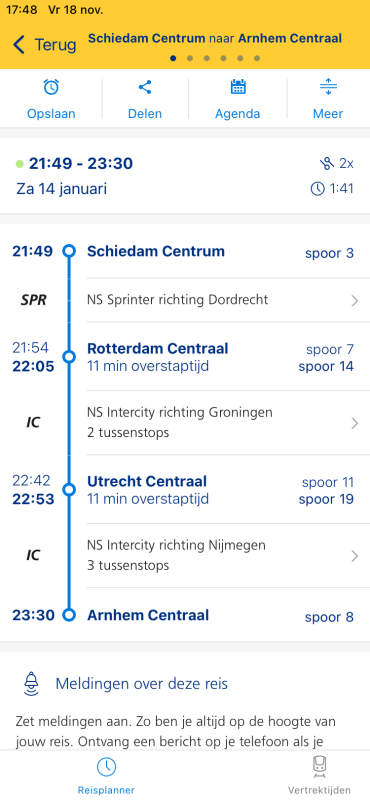Switch to the Vertrektijden tab
This screenshot has width=370, height=800.
click(319, 776)
